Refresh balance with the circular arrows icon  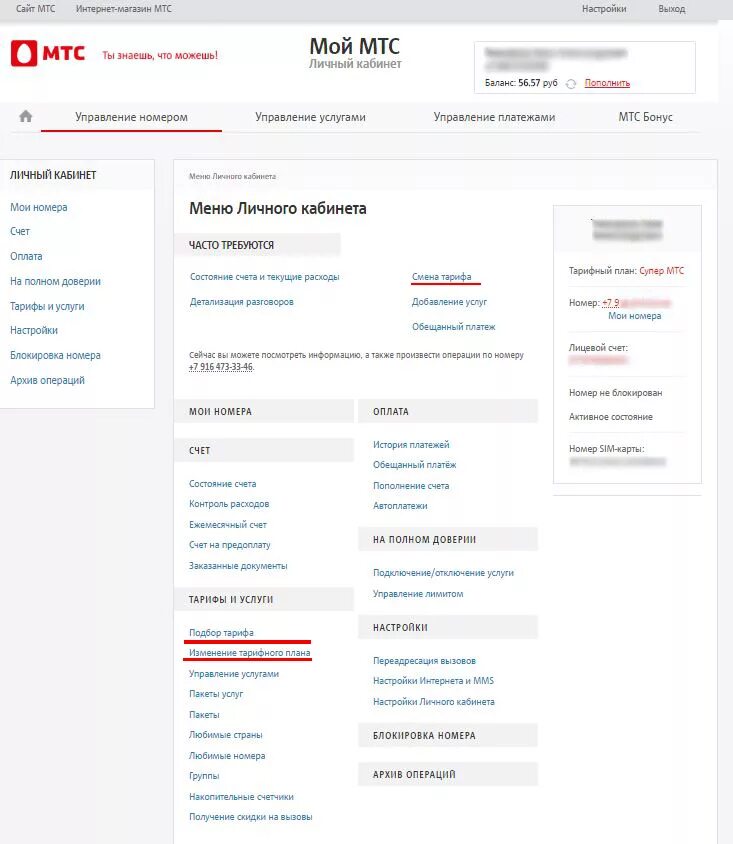[x=571, y=83]
